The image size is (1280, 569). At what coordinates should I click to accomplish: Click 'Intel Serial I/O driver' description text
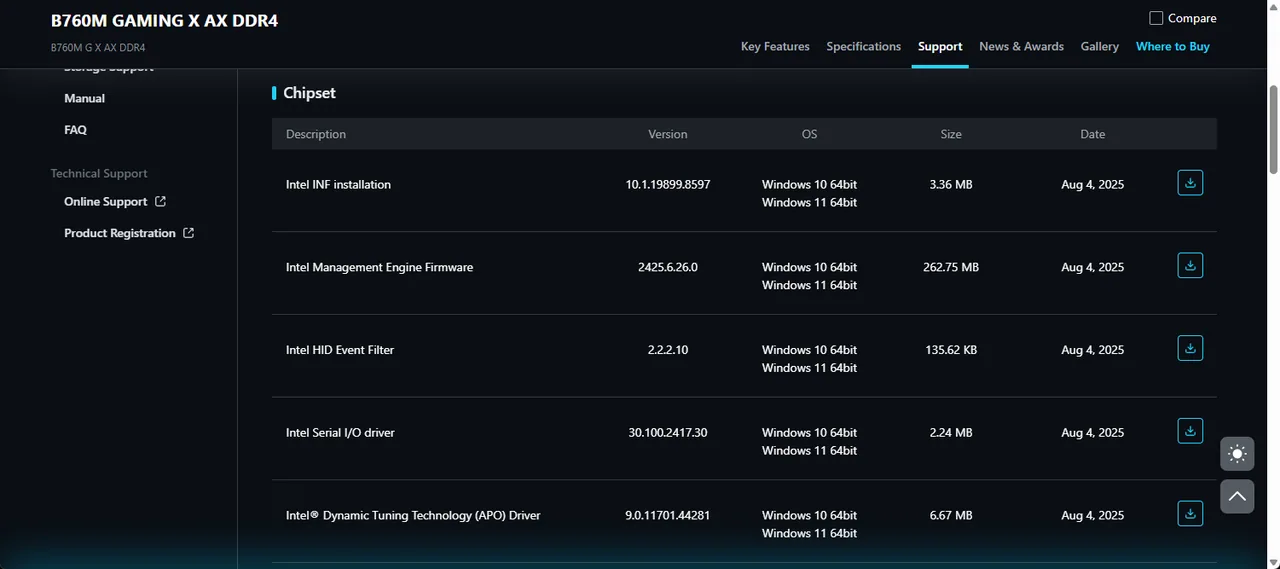click(x=340, y=433)
